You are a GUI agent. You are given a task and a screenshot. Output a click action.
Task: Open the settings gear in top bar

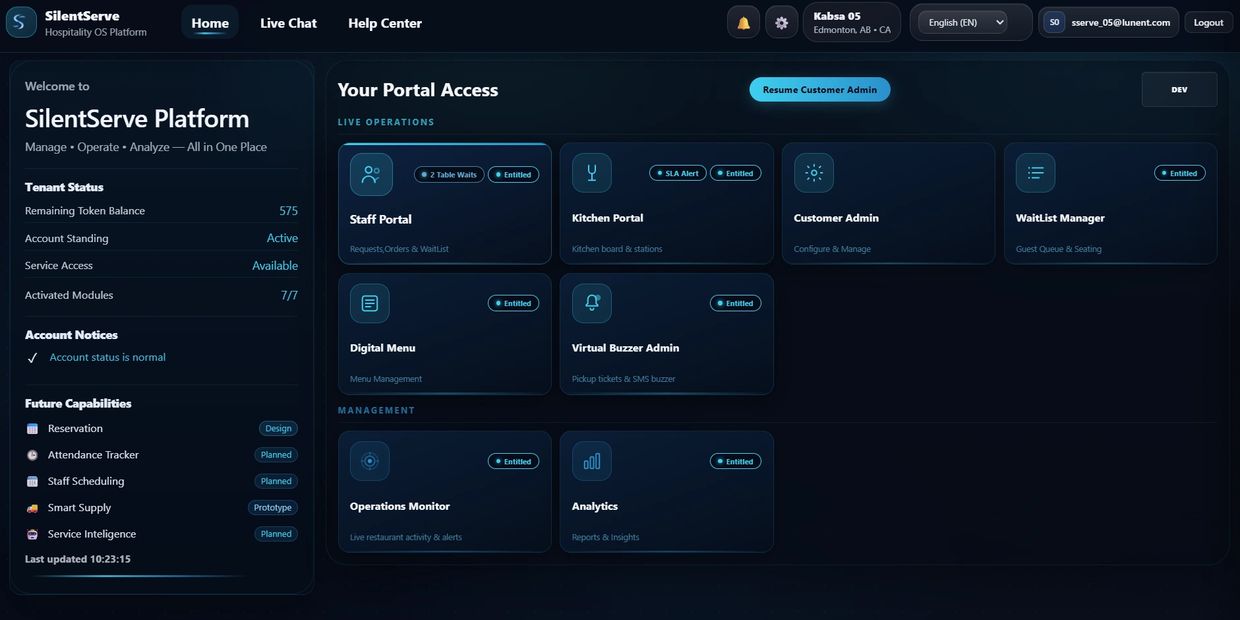[x=781, y=21]
